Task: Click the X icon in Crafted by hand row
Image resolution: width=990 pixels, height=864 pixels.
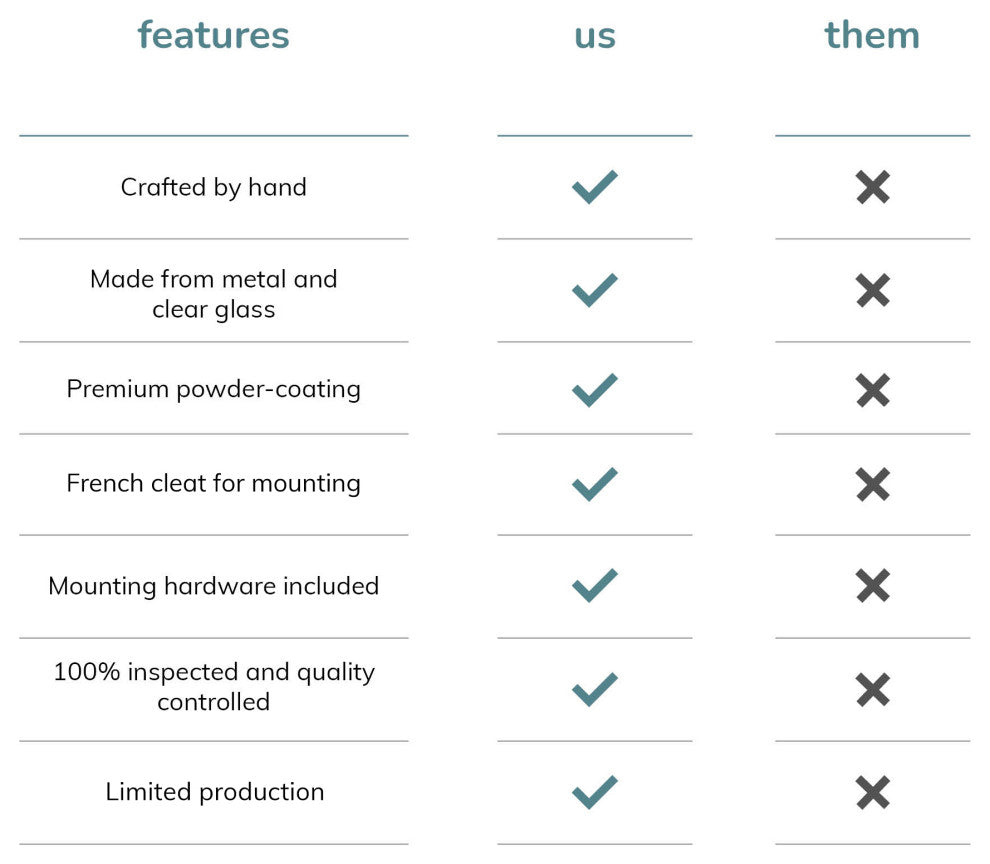Action: point(872,187)
